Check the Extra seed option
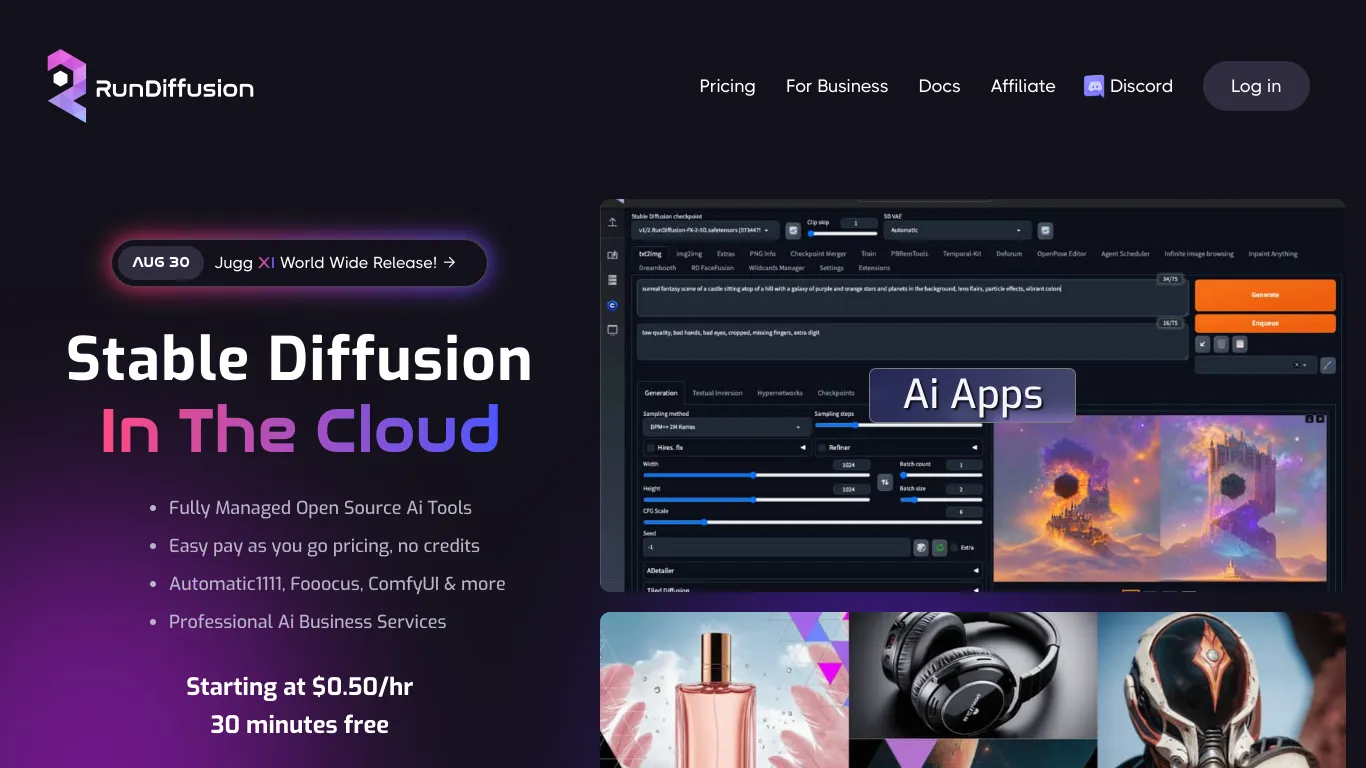Image resolution: width=1366 pixels, height=768 pixels. [x=955, y=547]
